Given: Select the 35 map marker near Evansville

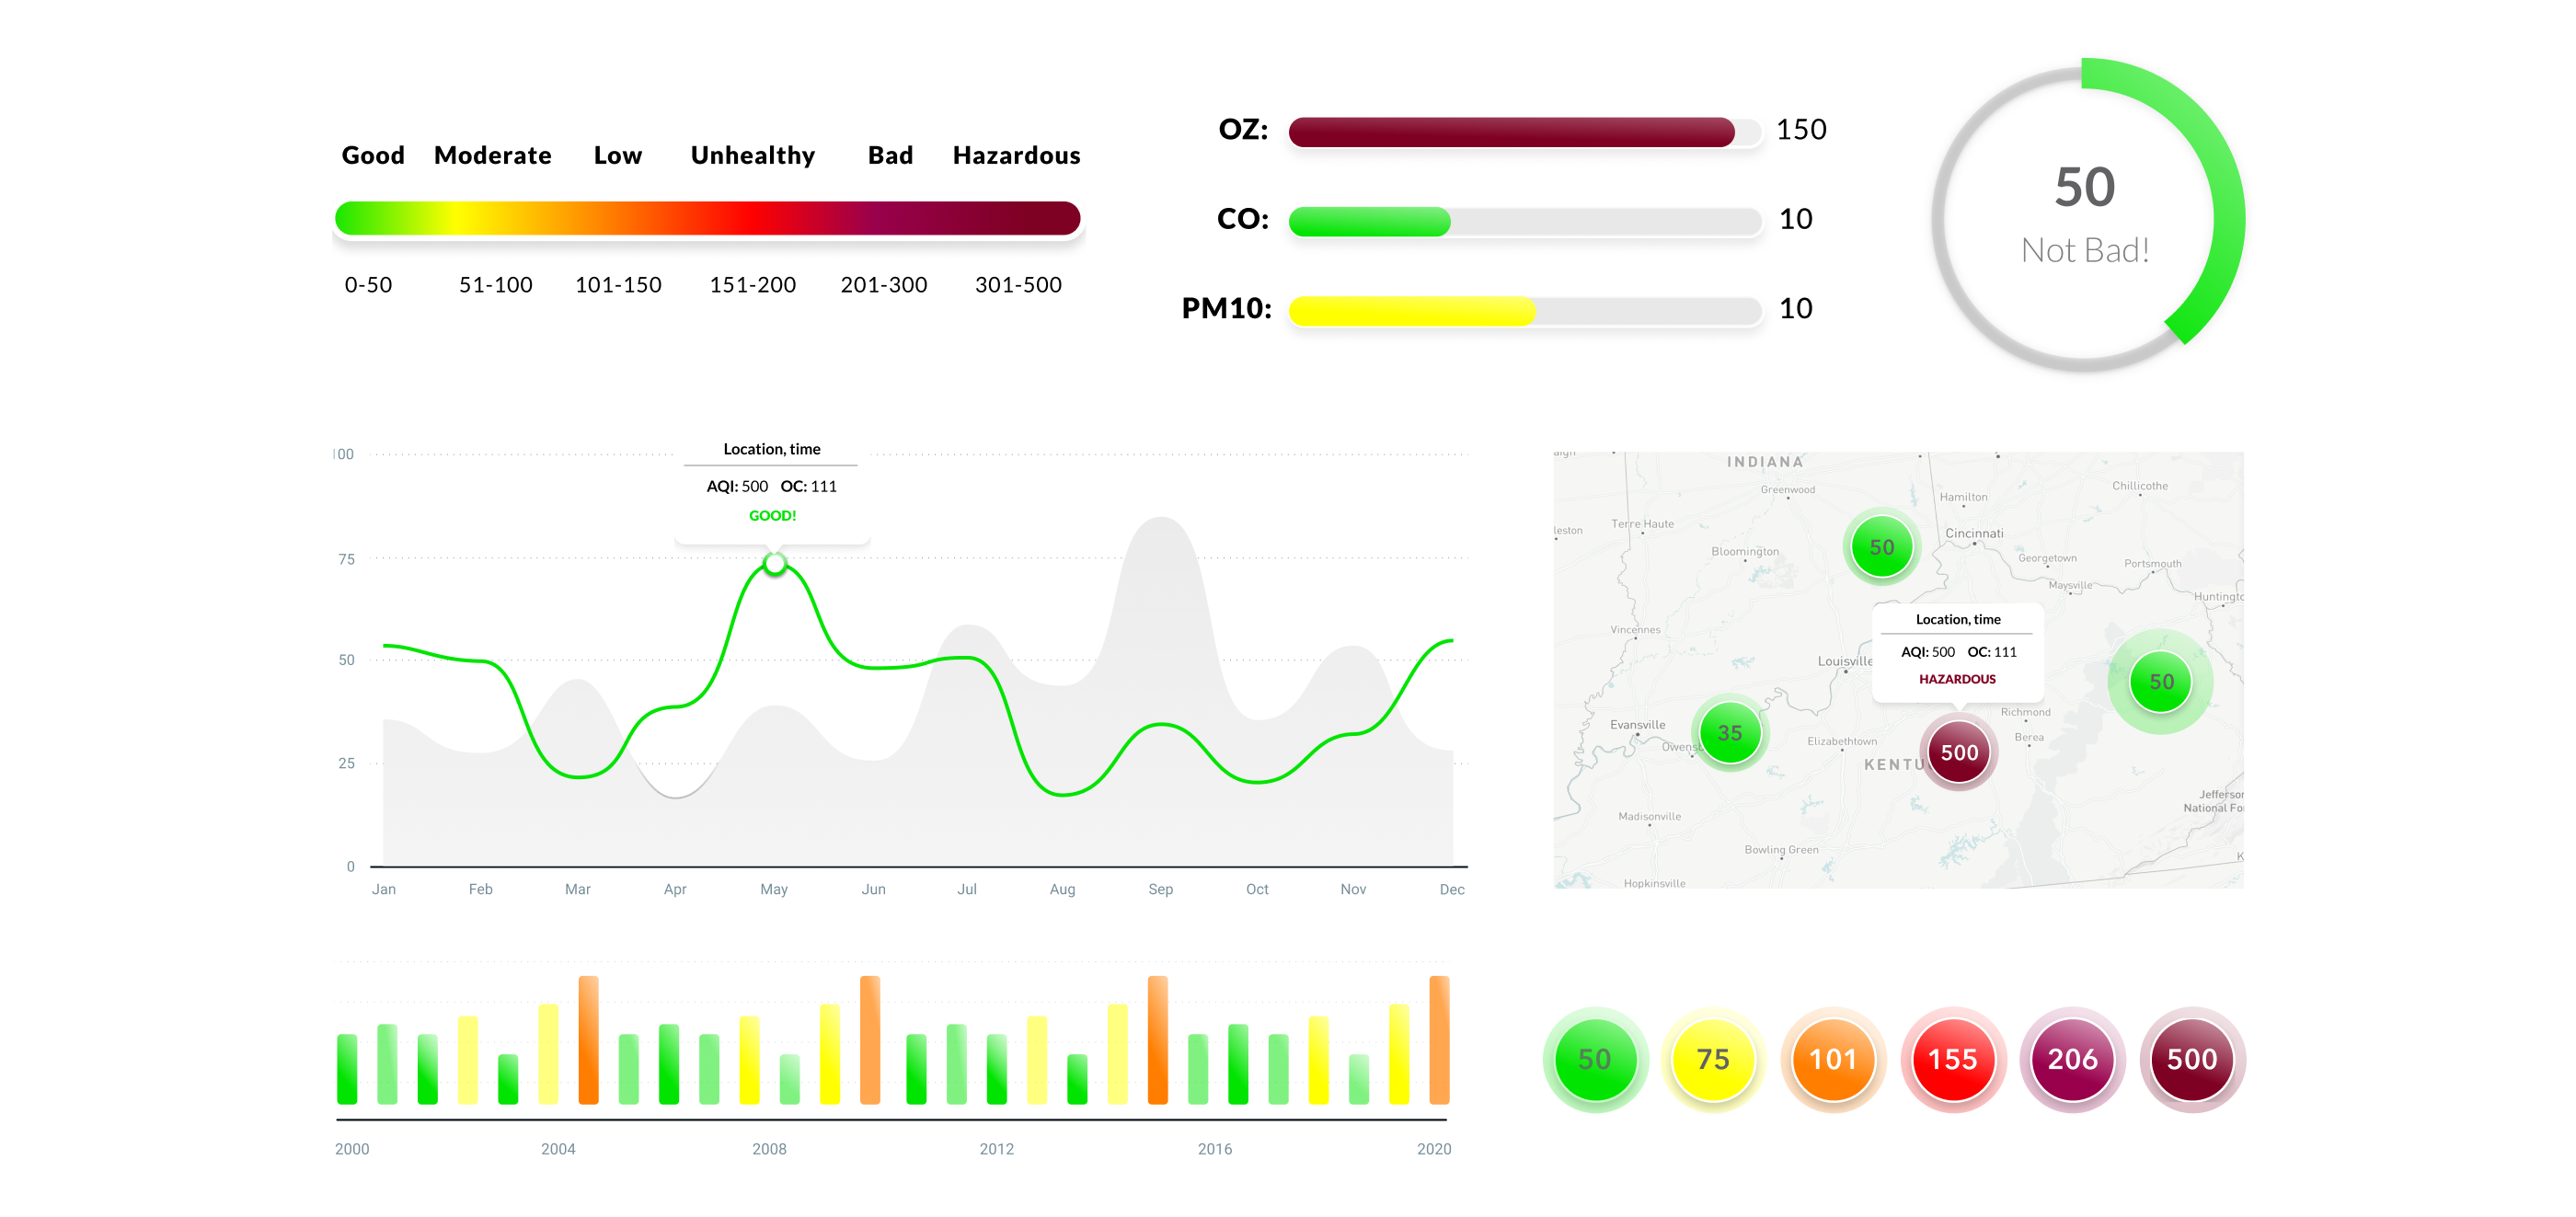Looking at the screenshot, I should [1729, 733].
